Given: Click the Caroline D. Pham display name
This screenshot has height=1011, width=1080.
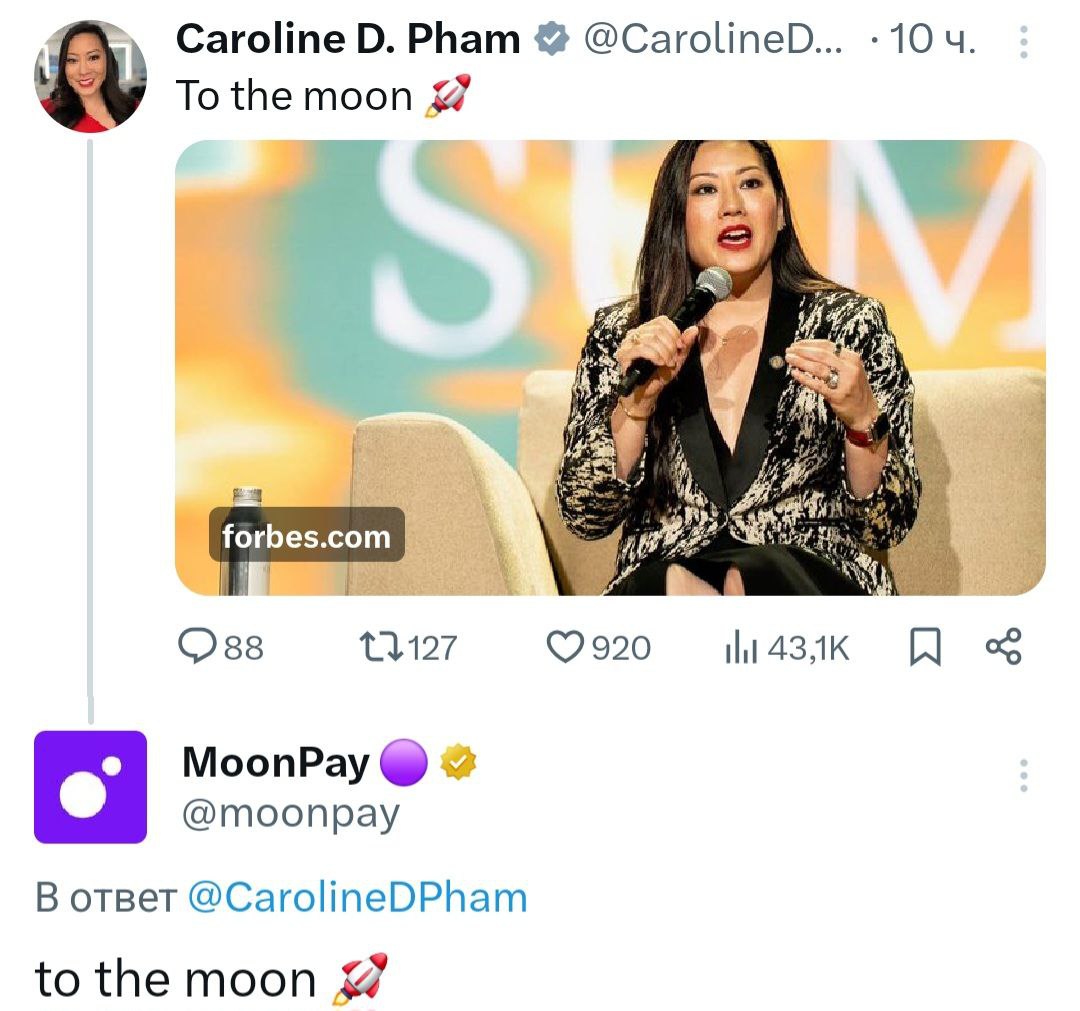Looking at the screenshot, I should 348,40.
